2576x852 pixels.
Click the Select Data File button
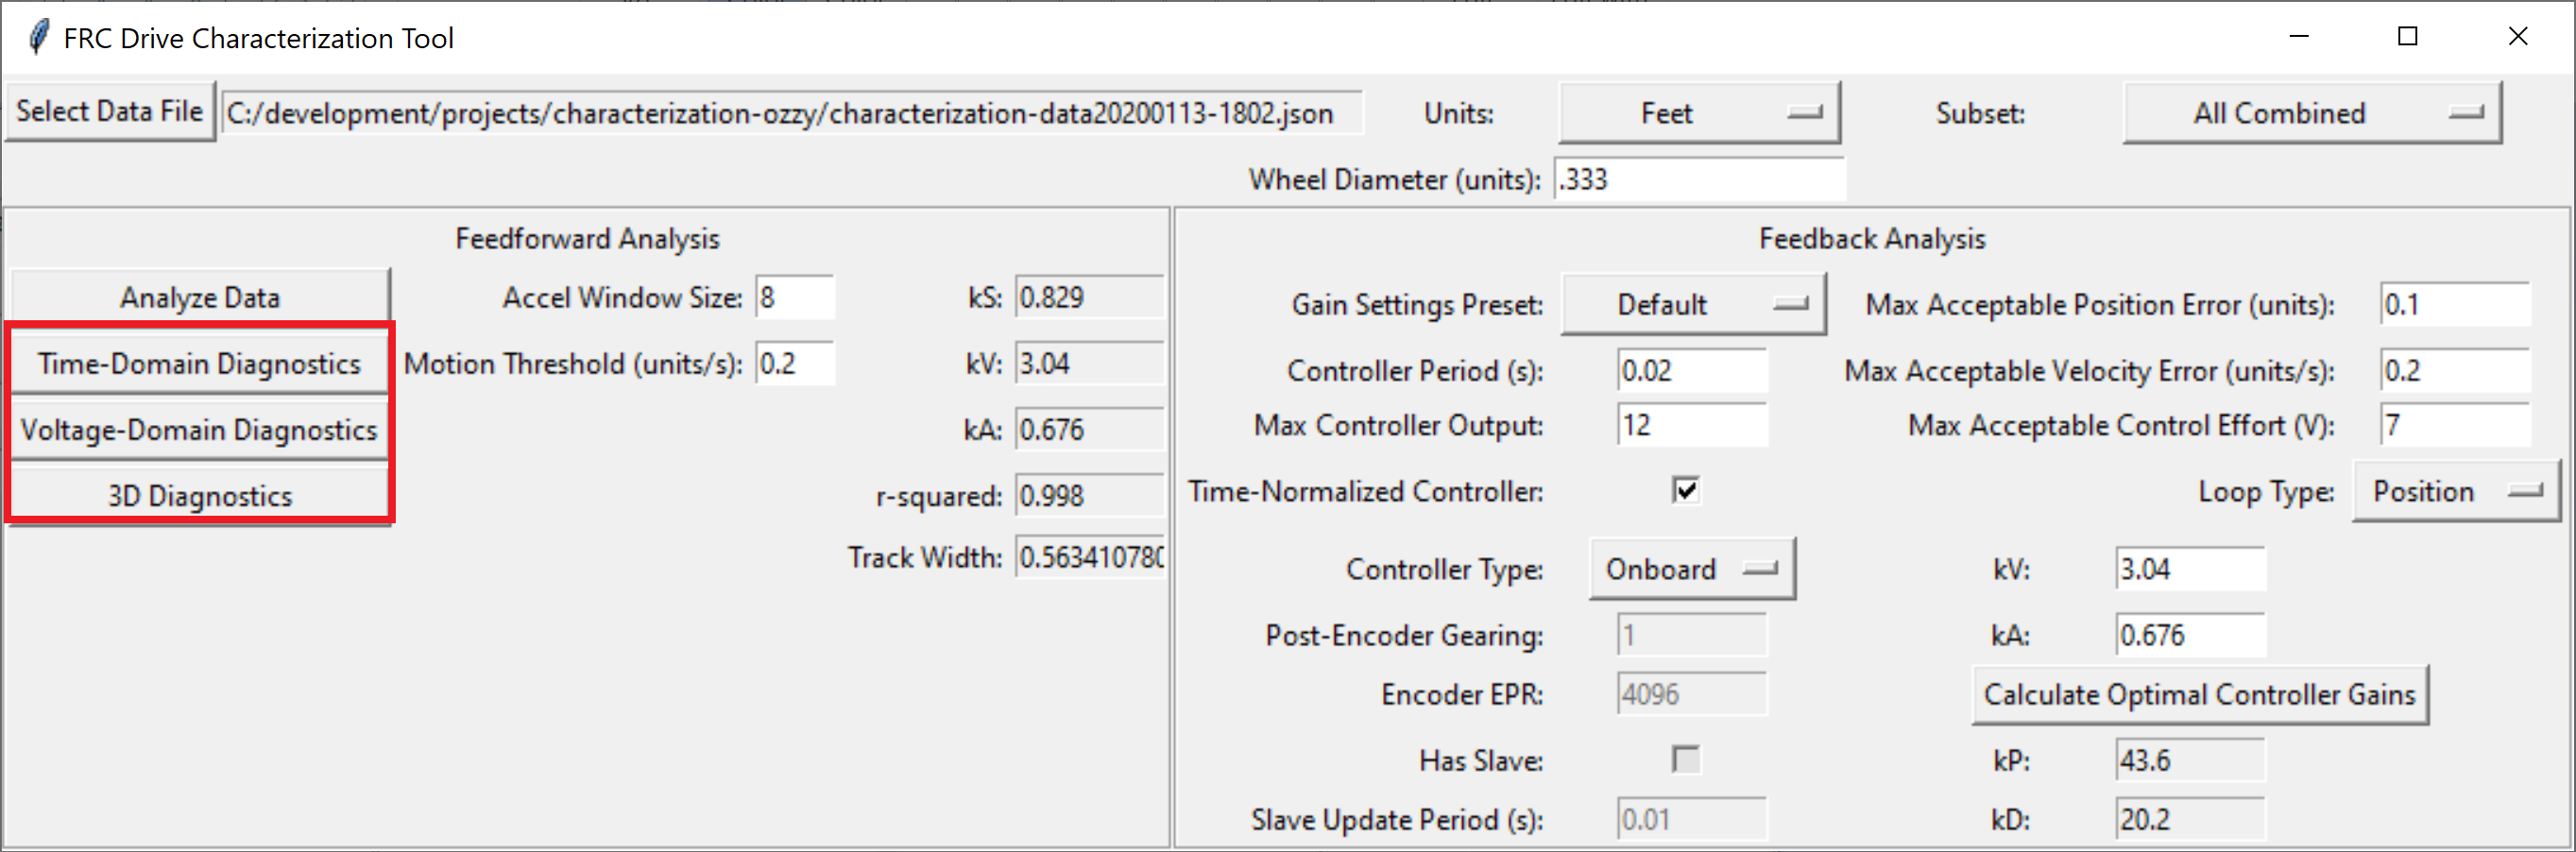coord(109,112)
